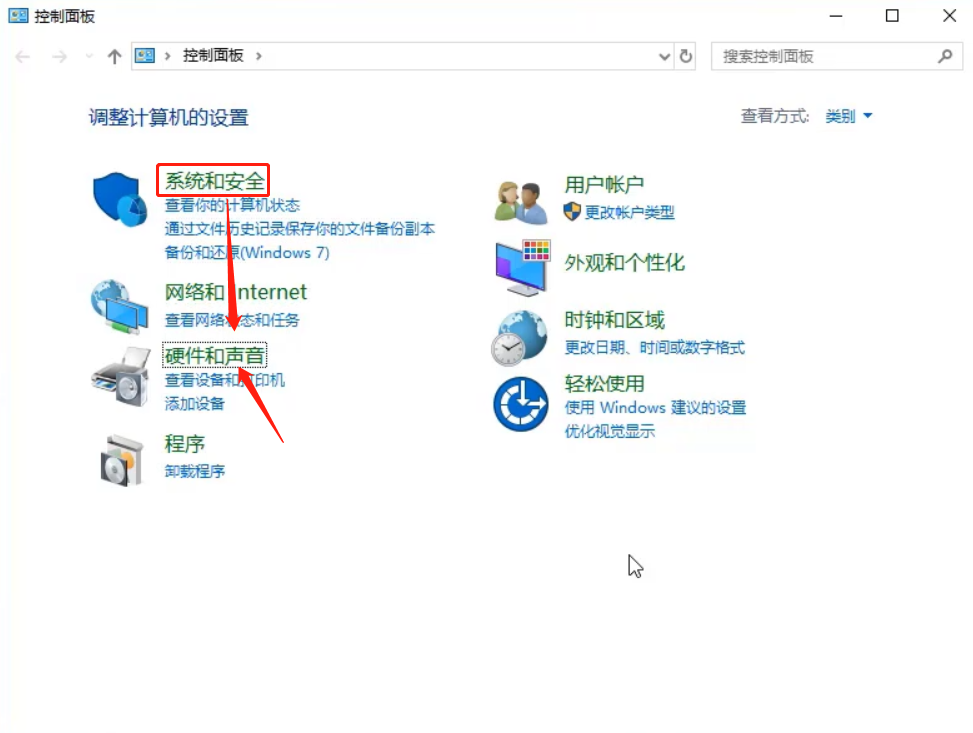
Task: Click the Ease of Access blue circle icon
Action: click(x=521, y=404)
